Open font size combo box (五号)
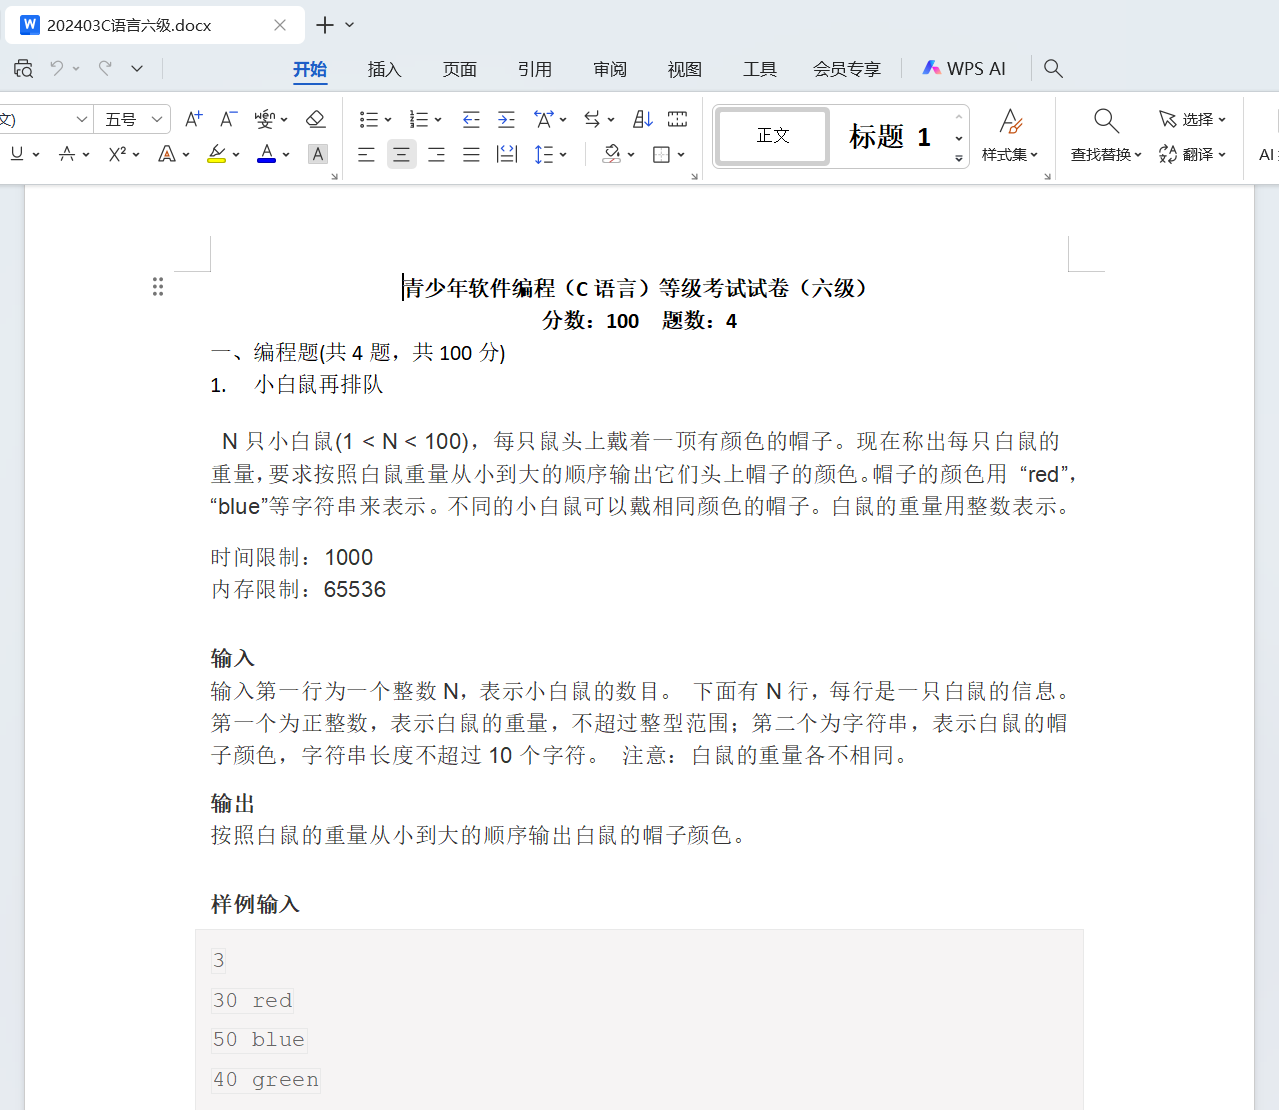Viewport: 1279px width, 1110px height. (x=133, y=119)
